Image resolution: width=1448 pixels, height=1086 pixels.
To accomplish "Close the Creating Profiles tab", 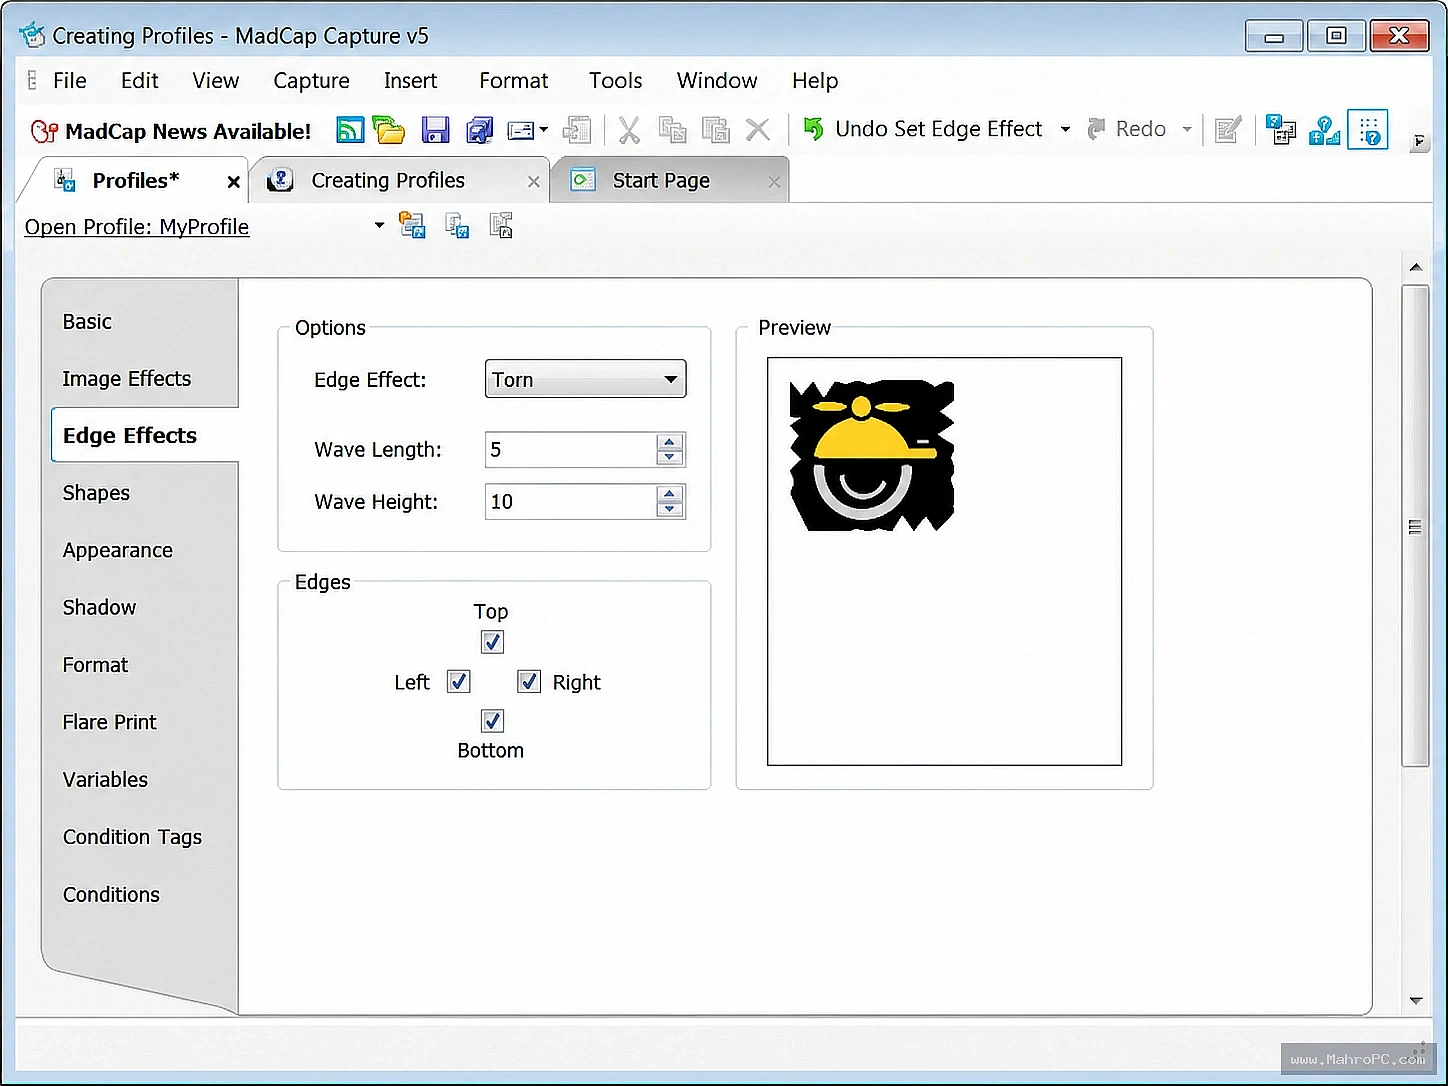I will [534, 182].
